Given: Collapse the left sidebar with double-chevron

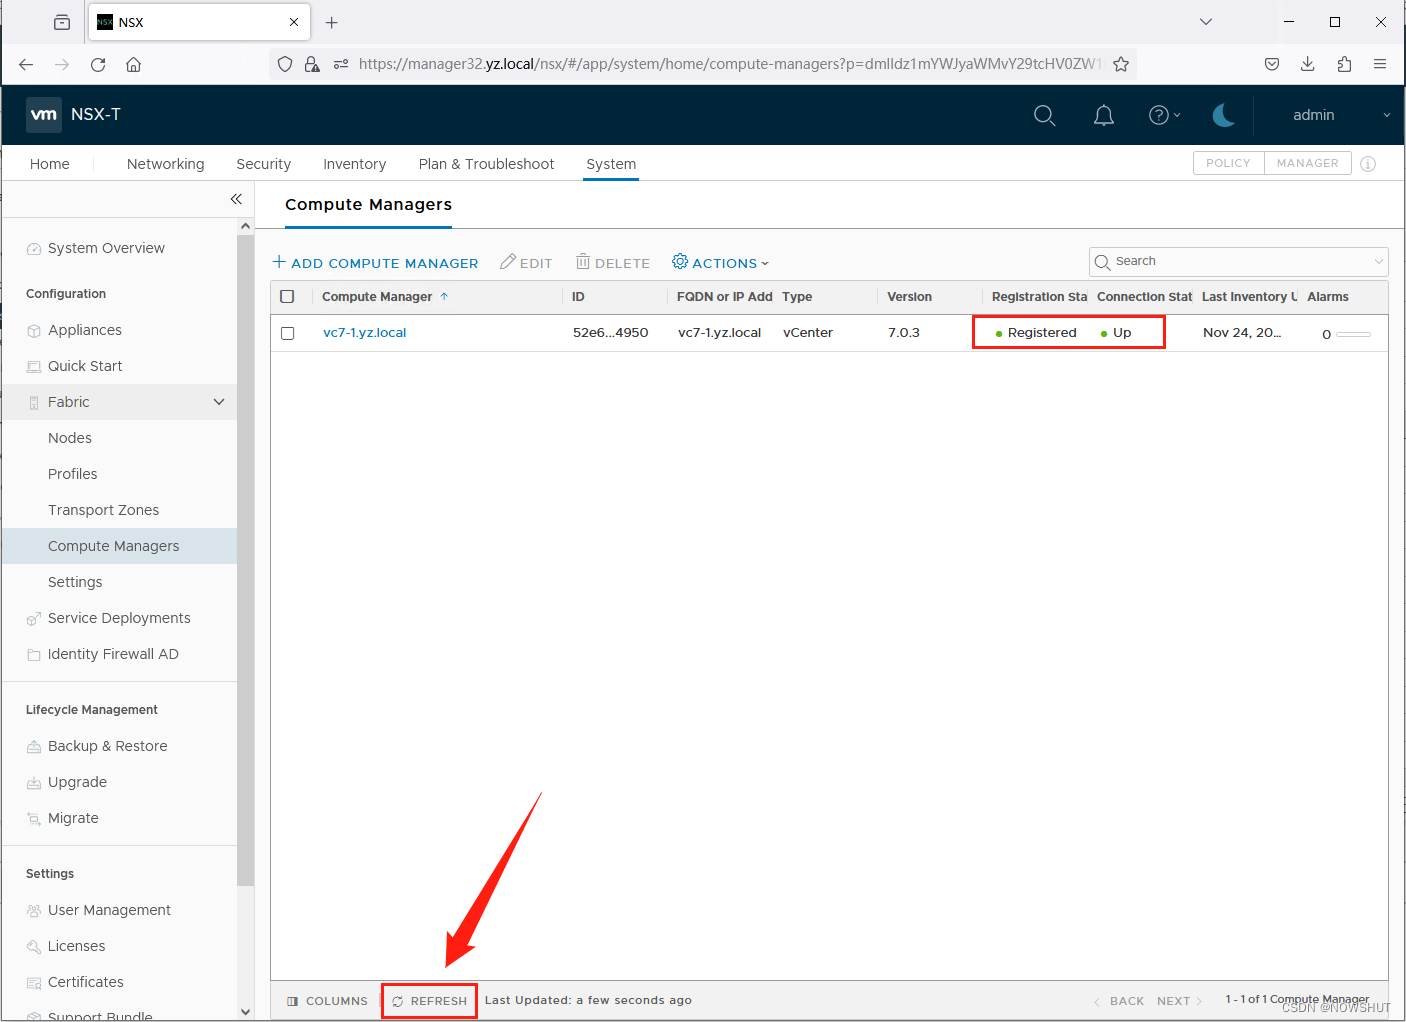Looking at the screenshot, I should pos(236,199).
